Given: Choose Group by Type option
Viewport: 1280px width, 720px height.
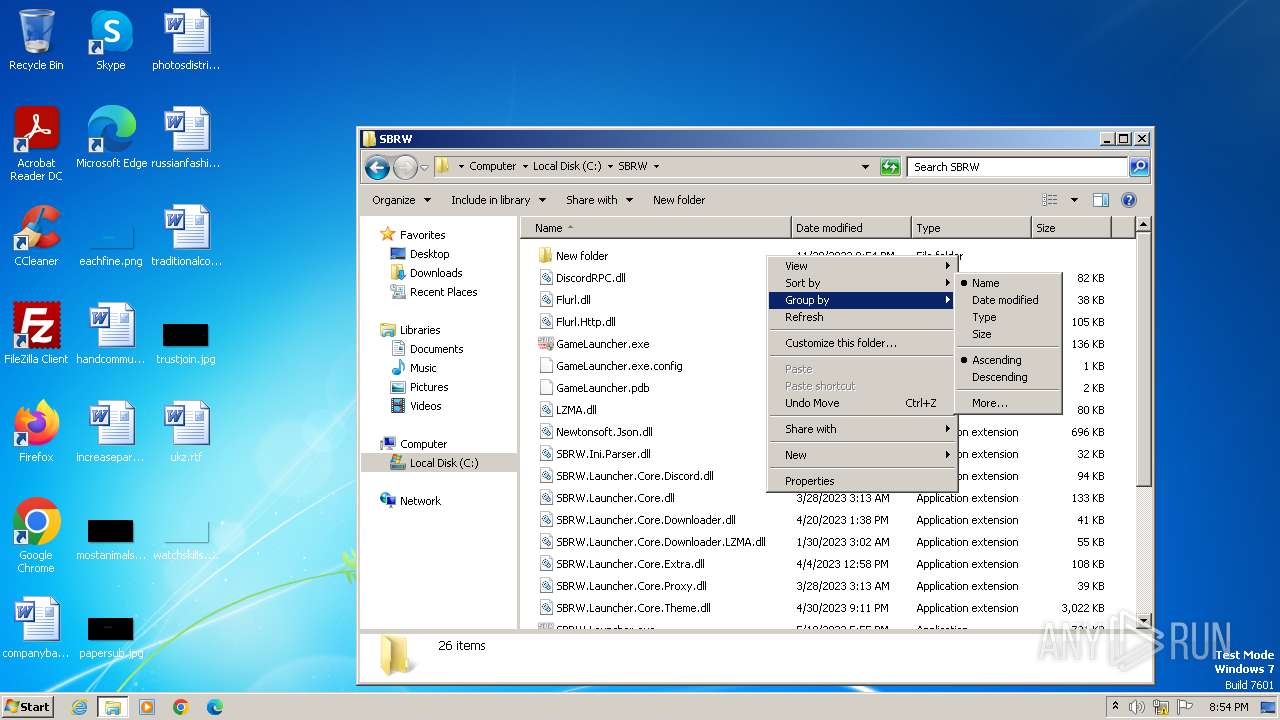Looking at the screenshot, I should tap(1008, 317).
